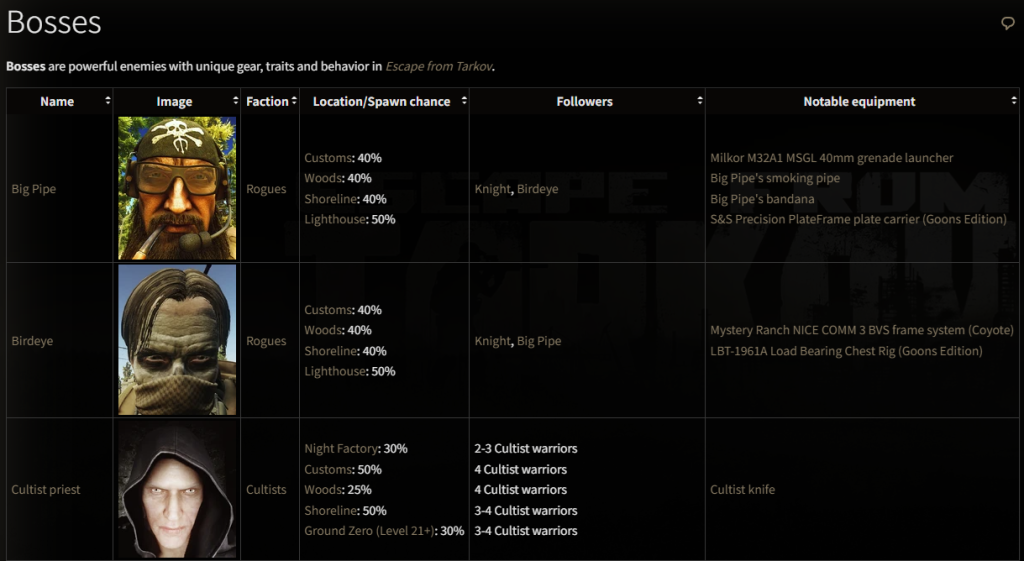Screen dimensions: 1024x561
Task: Open Rogues faction link in Big Pipe row
Action: pos(266,189)
